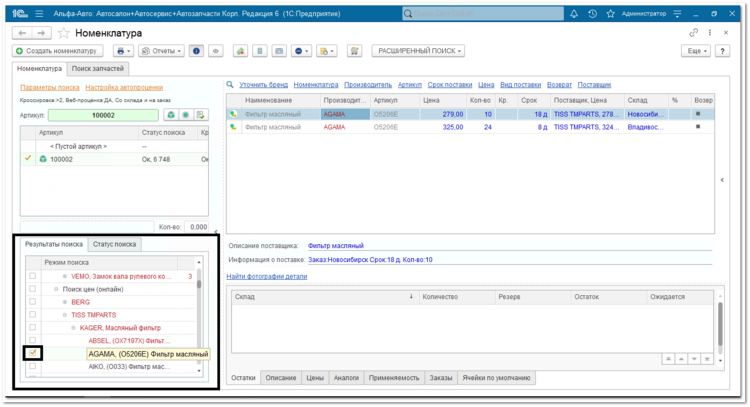Open the Найти фотографии детали link

click(266, 276)
